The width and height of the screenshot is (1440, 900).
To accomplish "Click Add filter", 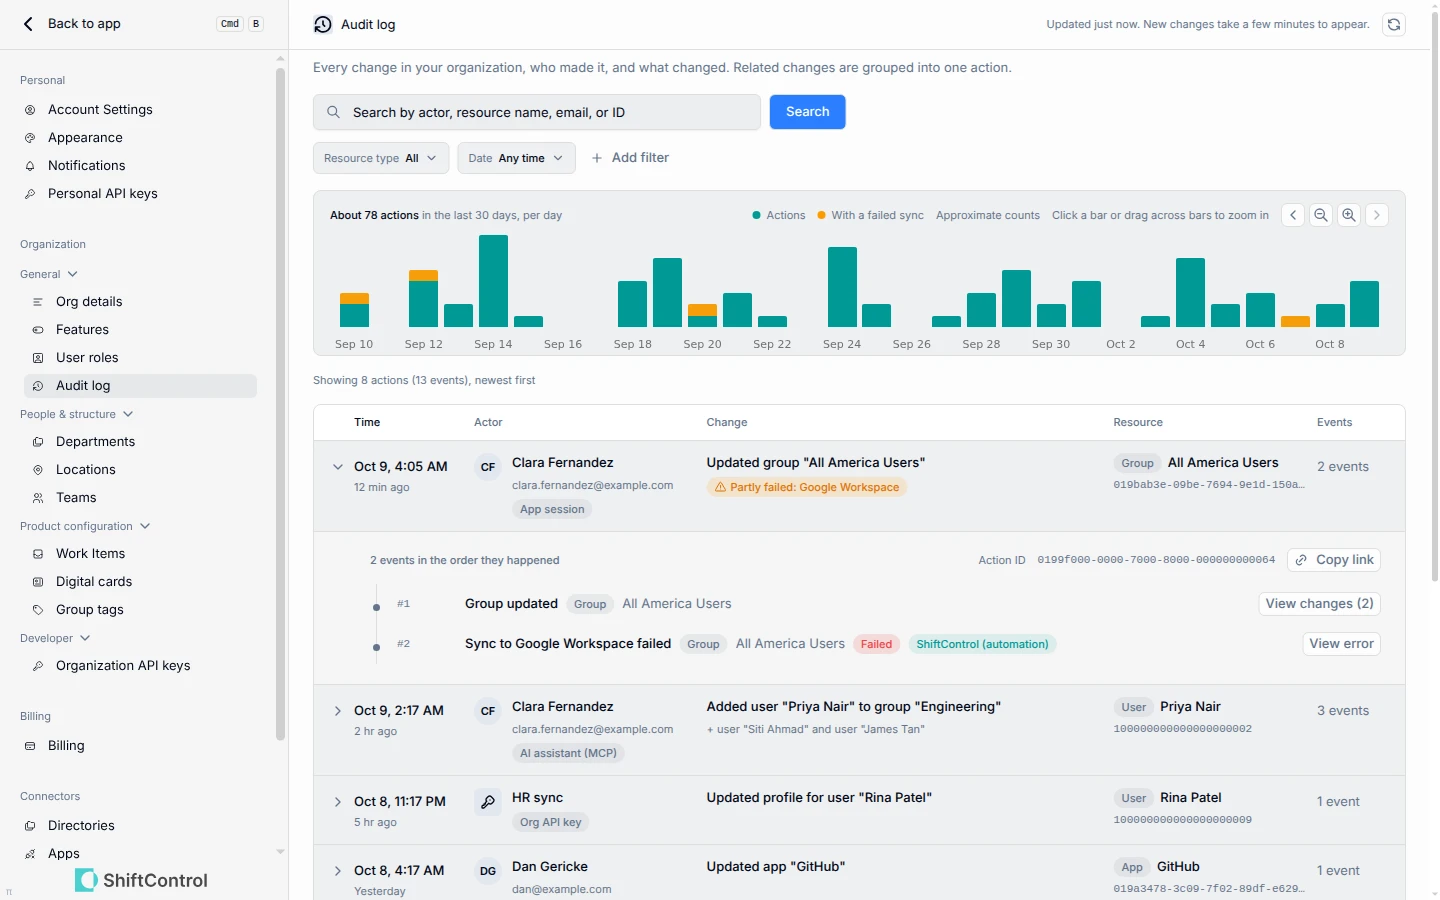I will 630,158.
